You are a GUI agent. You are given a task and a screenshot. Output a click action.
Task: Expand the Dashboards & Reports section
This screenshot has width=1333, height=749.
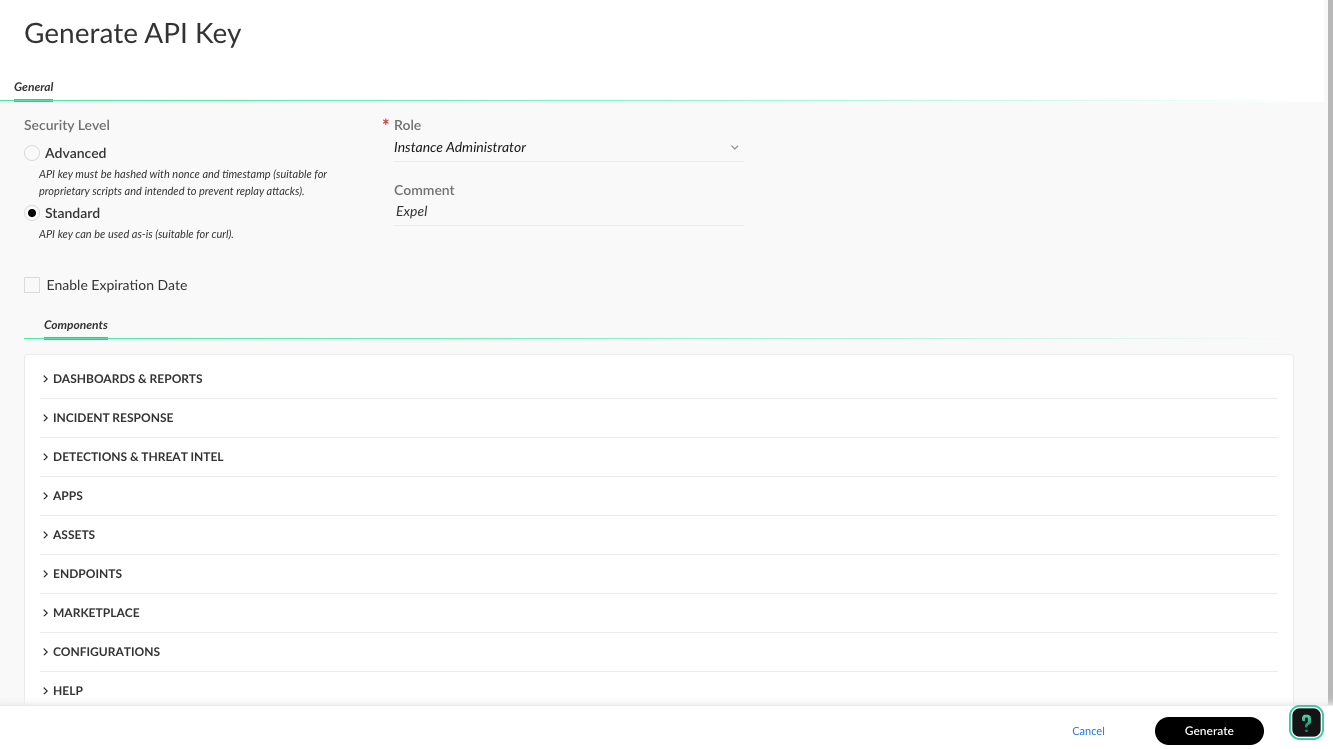pos(660,379)
